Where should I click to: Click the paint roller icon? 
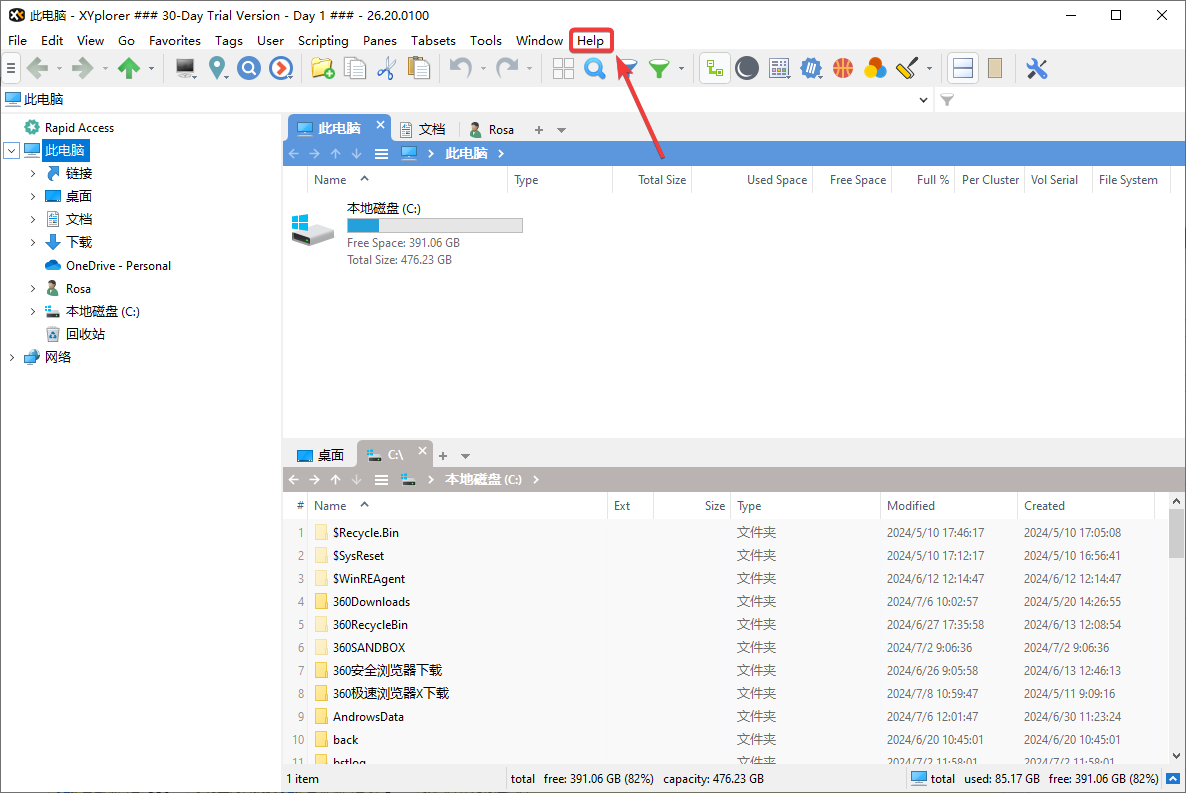click(907, 68)
